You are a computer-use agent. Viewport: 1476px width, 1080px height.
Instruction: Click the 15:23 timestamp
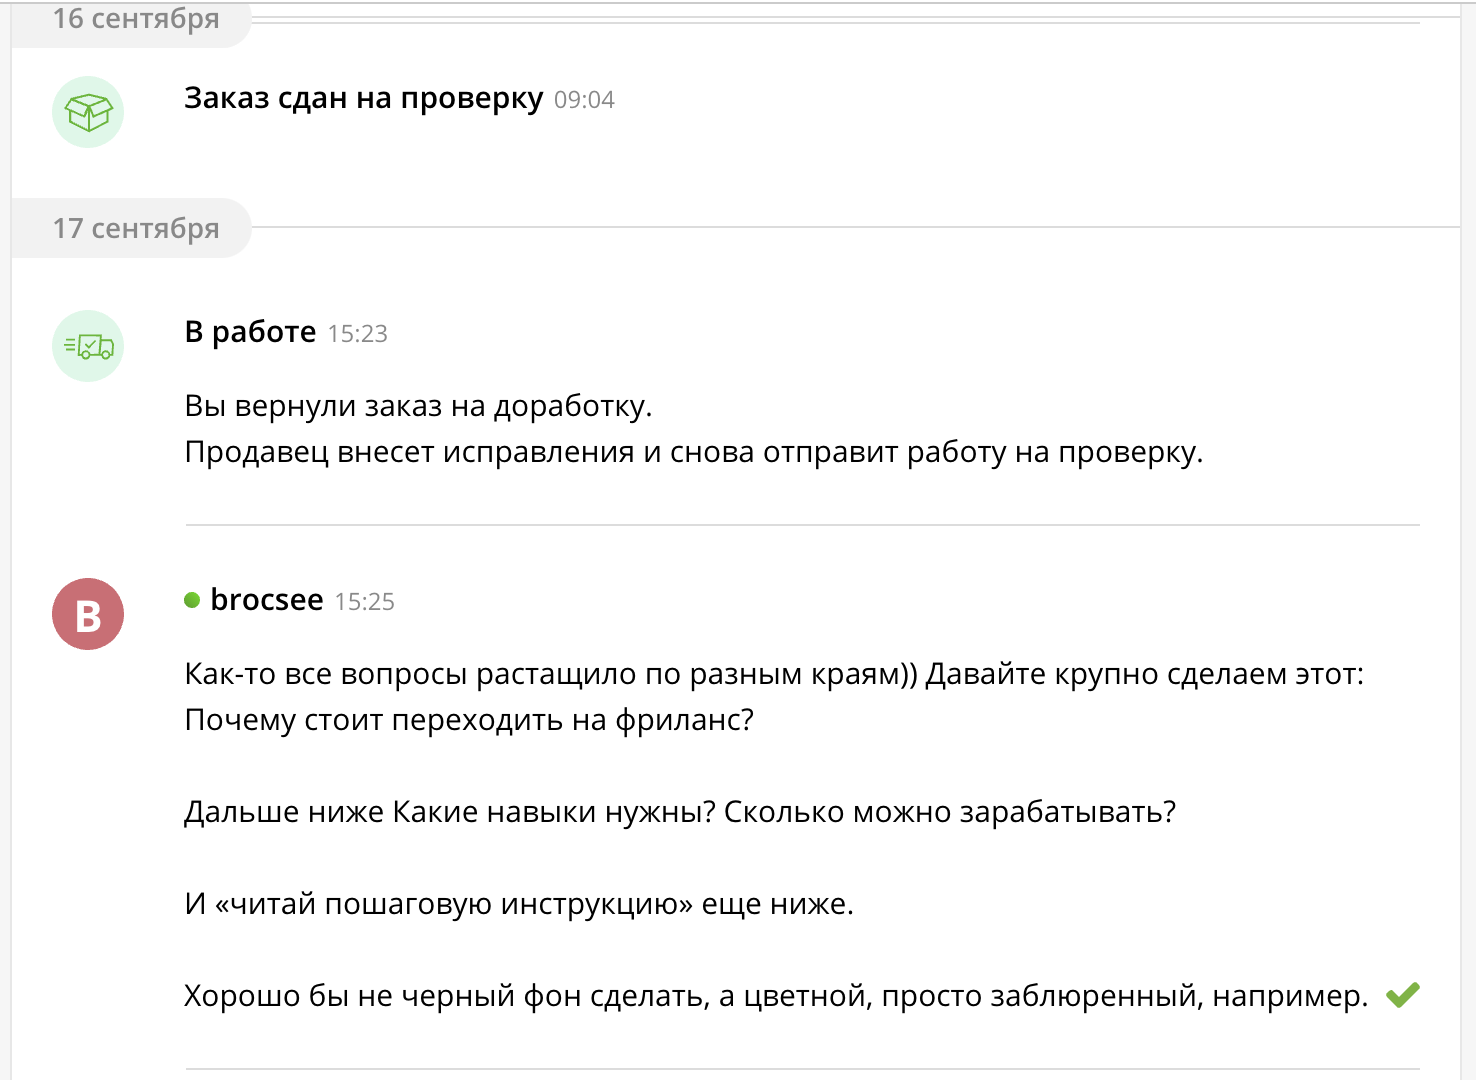[x=357, y=334]
